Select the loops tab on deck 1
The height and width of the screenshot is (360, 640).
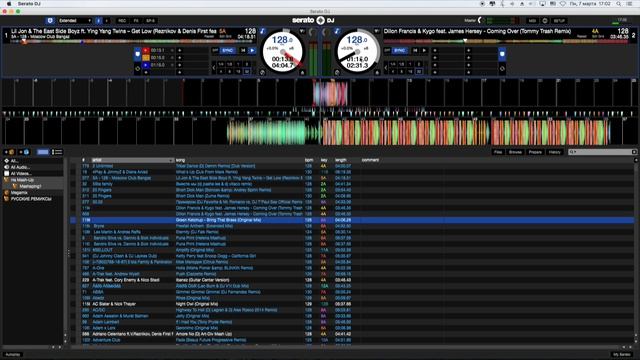137,69
